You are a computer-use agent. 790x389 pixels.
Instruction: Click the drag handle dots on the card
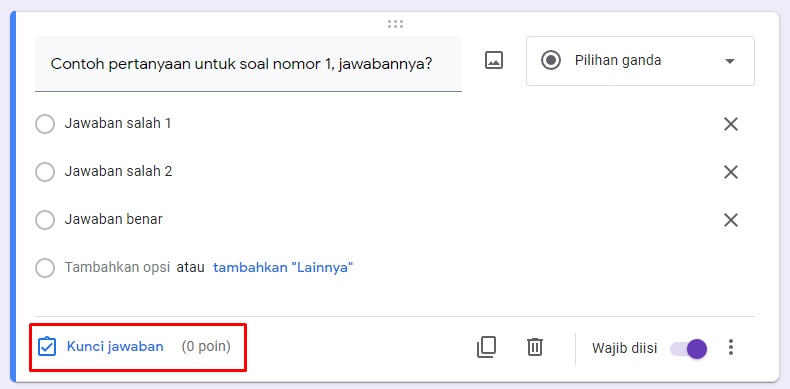pyautogui.click(x=396, y=24)
